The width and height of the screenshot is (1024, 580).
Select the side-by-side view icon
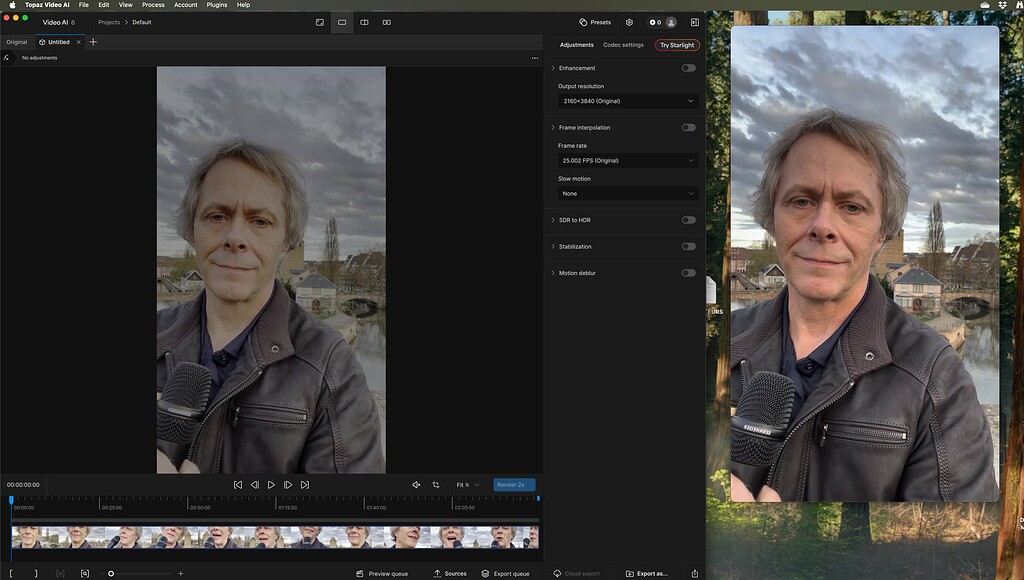[387, 22]
